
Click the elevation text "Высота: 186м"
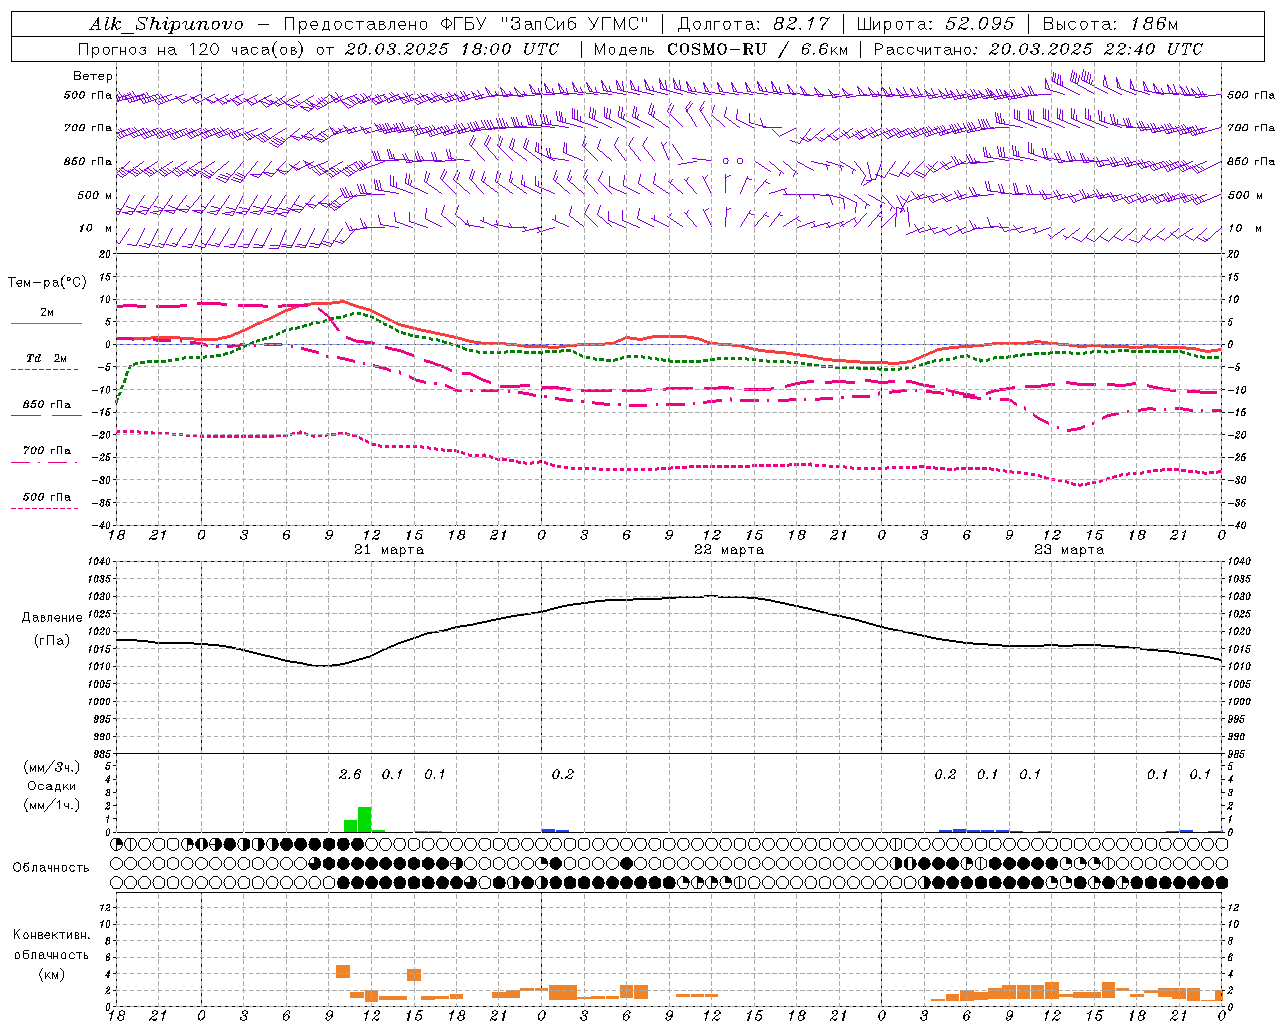pos(1110,24)
